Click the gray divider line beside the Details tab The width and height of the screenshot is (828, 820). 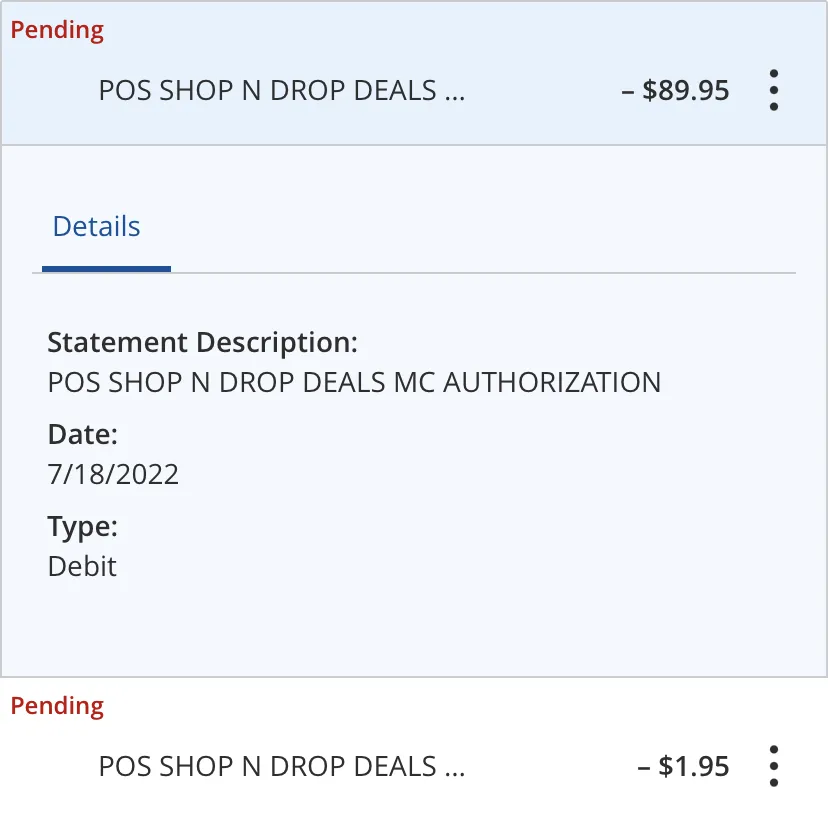point(483,273)
